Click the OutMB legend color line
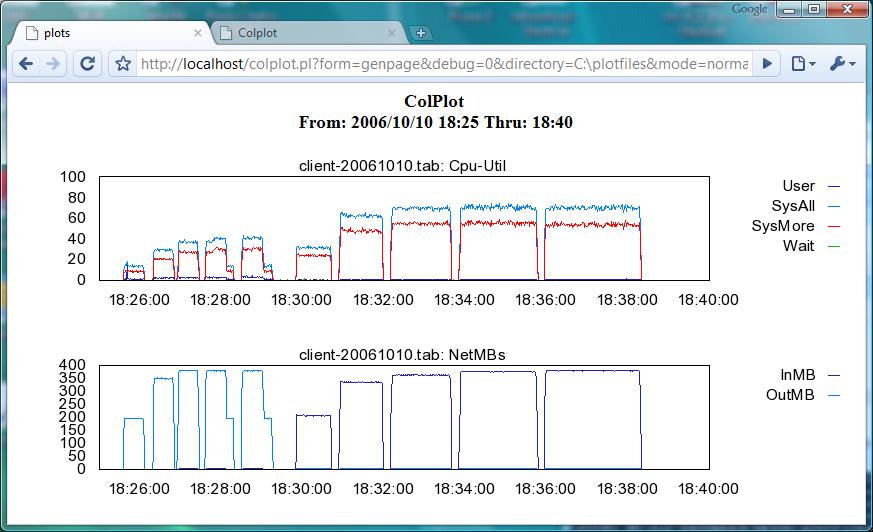Image resolution: width=873 pixels, height=532 pixels. [x=834, y=396]
